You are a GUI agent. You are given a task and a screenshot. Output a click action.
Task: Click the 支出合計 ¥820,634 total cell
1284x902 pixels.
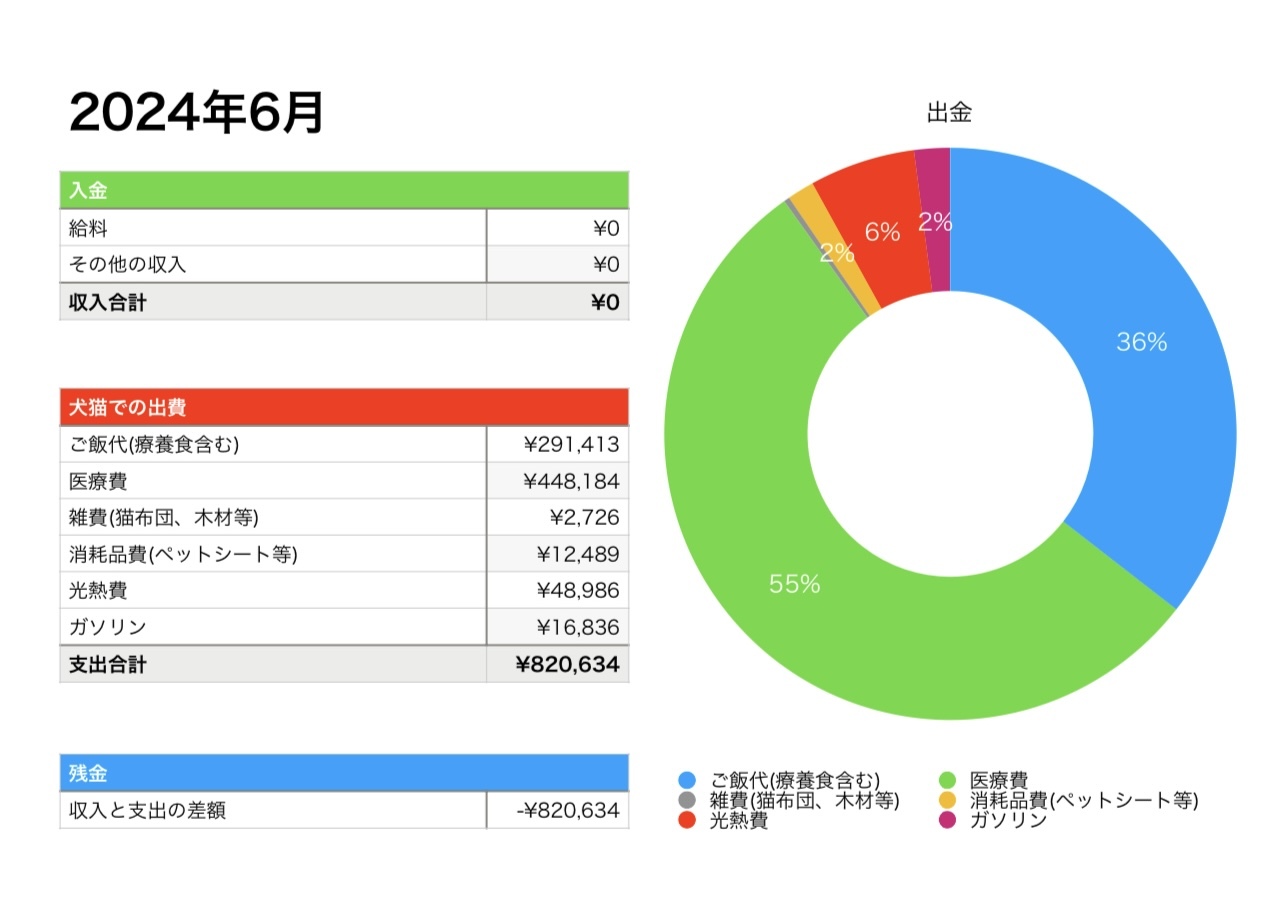558,664
